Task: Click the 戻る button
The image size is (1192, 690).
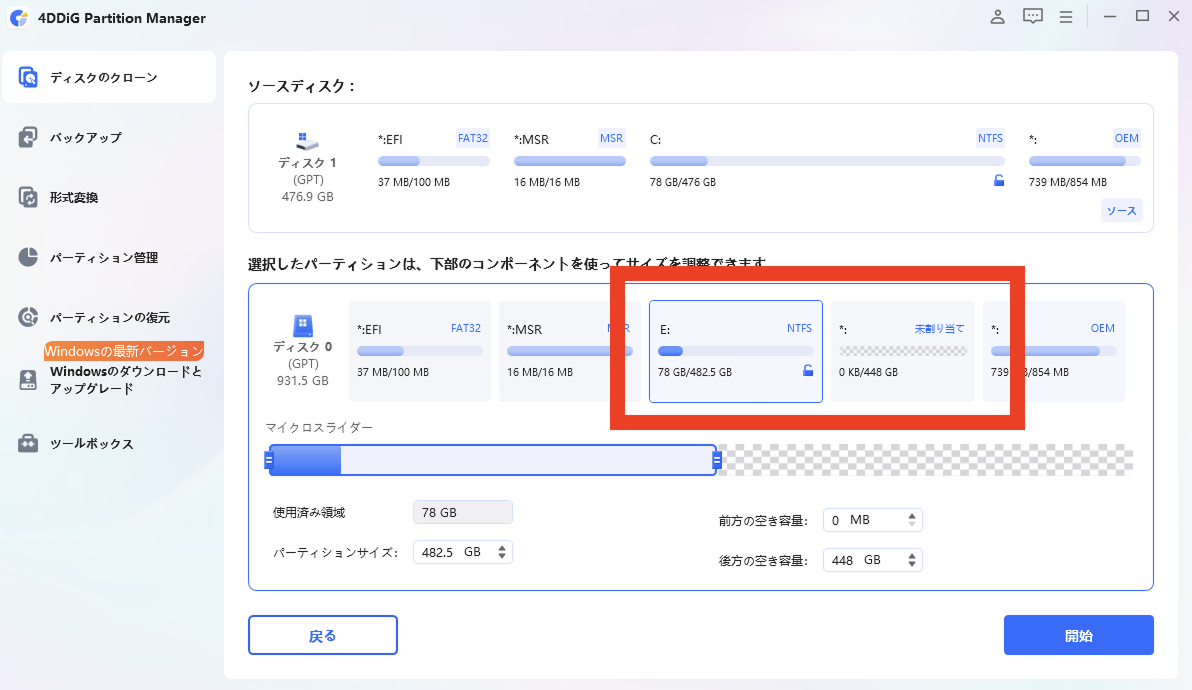Action: tap(322, 635)
